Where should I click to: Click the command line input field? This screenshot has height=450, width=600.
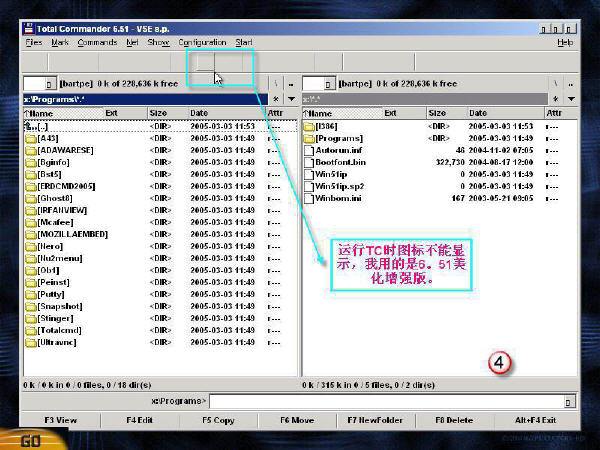(386, 402)
